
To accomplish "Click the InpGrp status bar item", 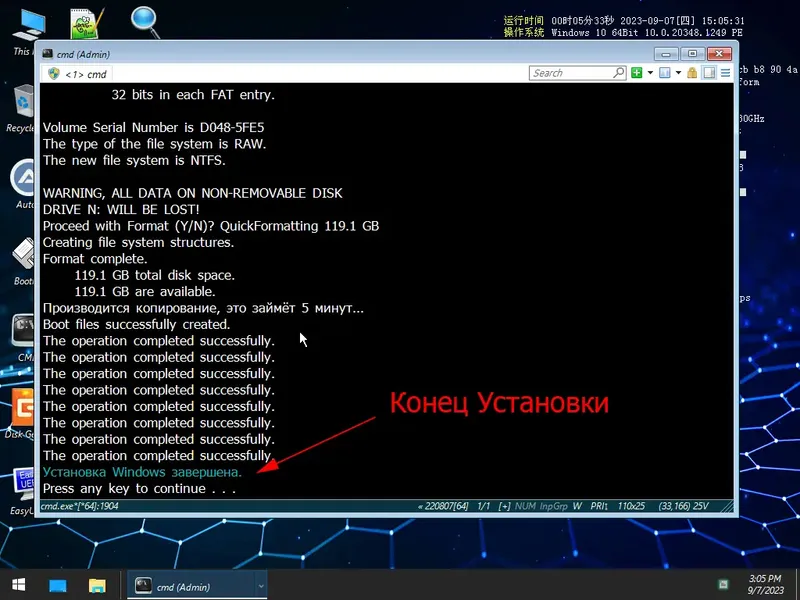I will click(x=553, y=506).
